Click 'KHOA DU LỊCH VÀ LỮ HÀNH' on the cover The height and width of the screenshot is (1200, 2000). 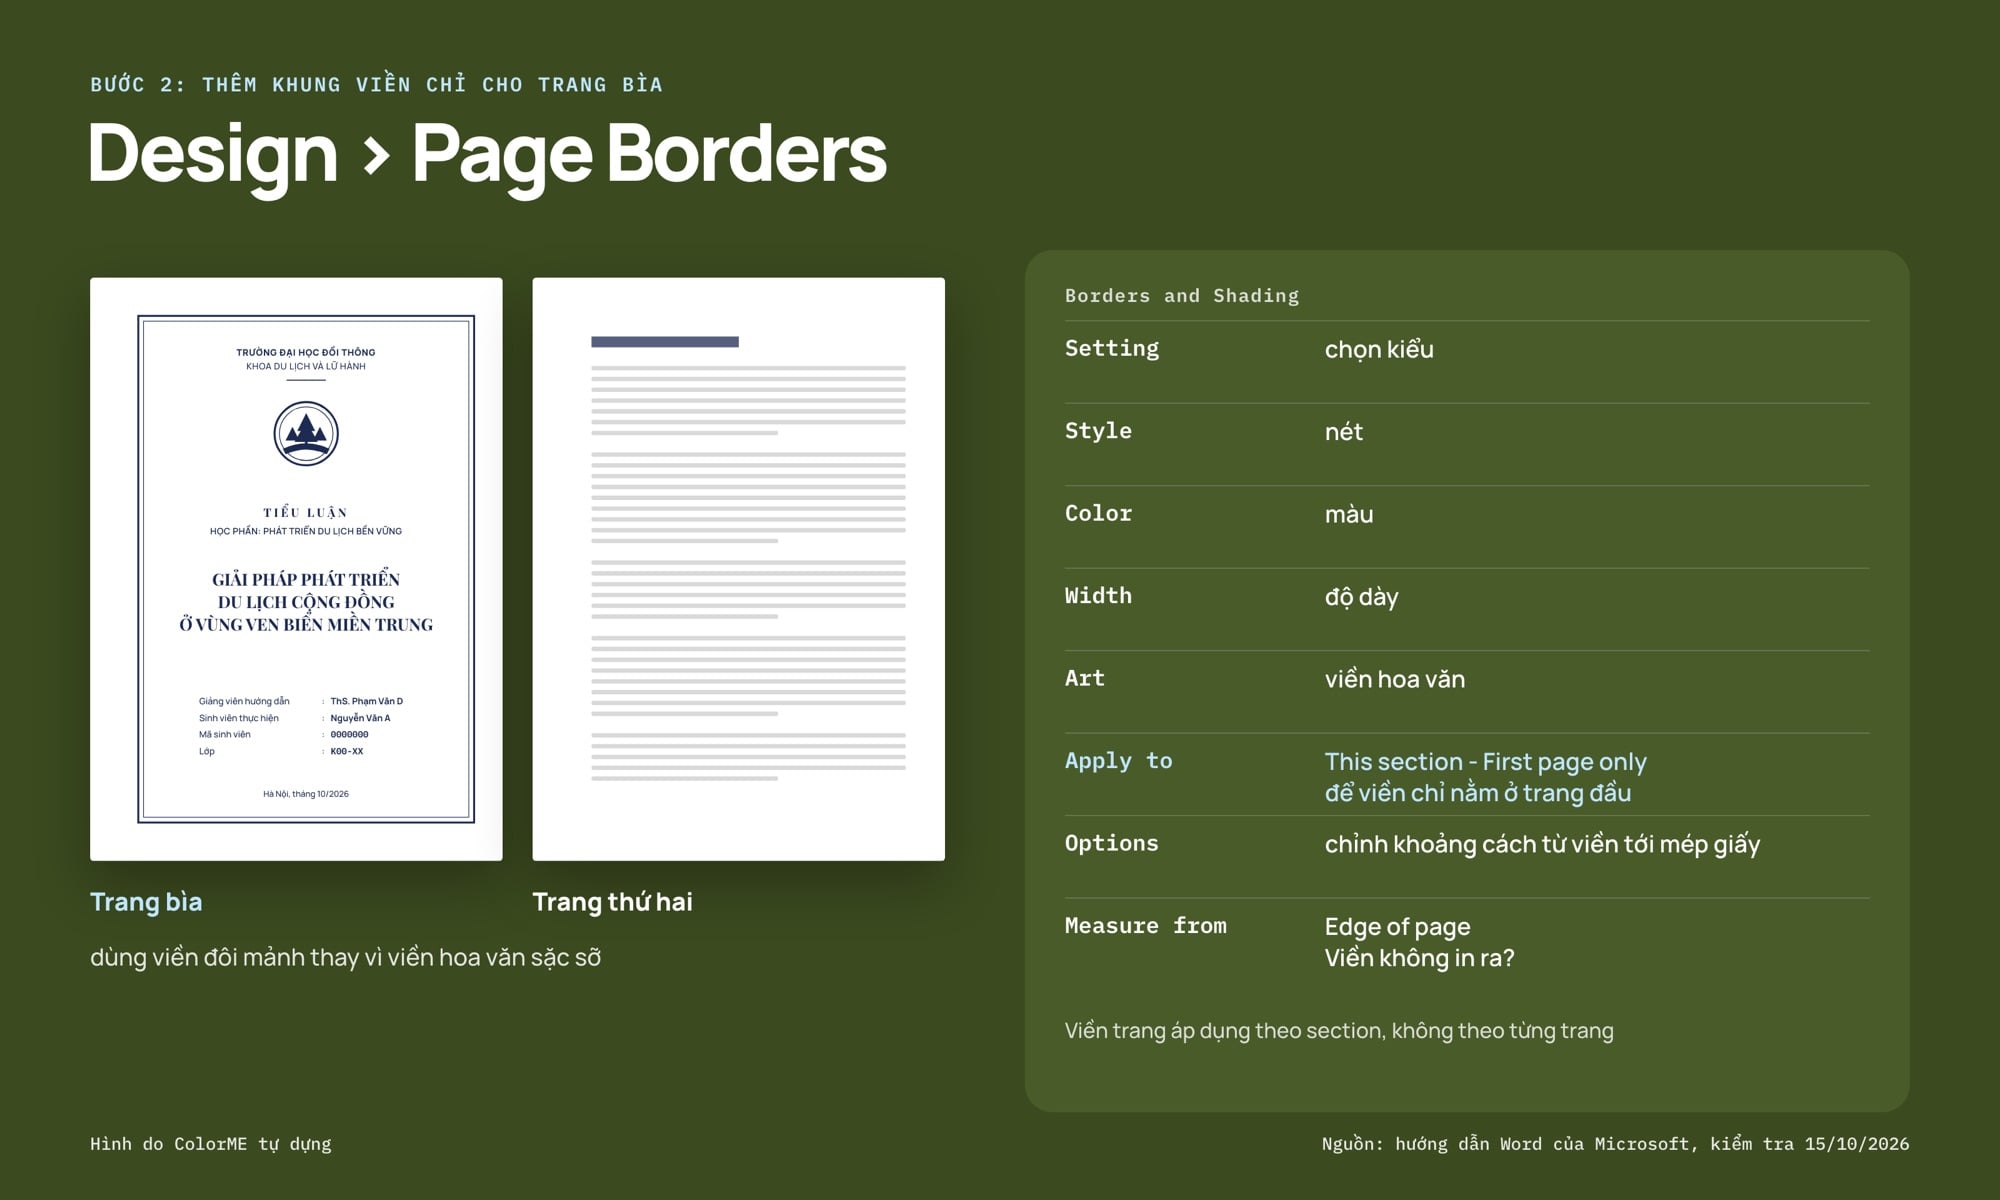pos(306,366)
